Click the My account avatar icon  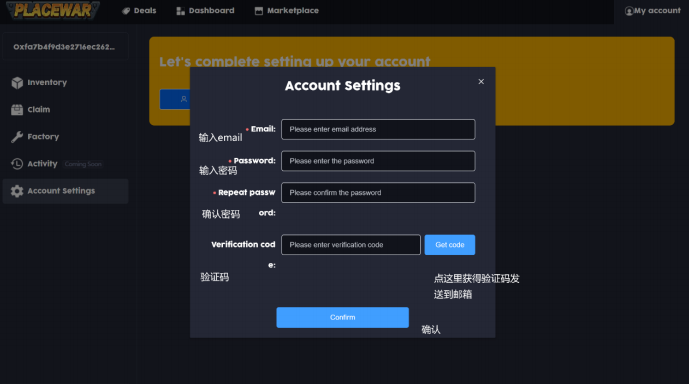pos(629,11)
